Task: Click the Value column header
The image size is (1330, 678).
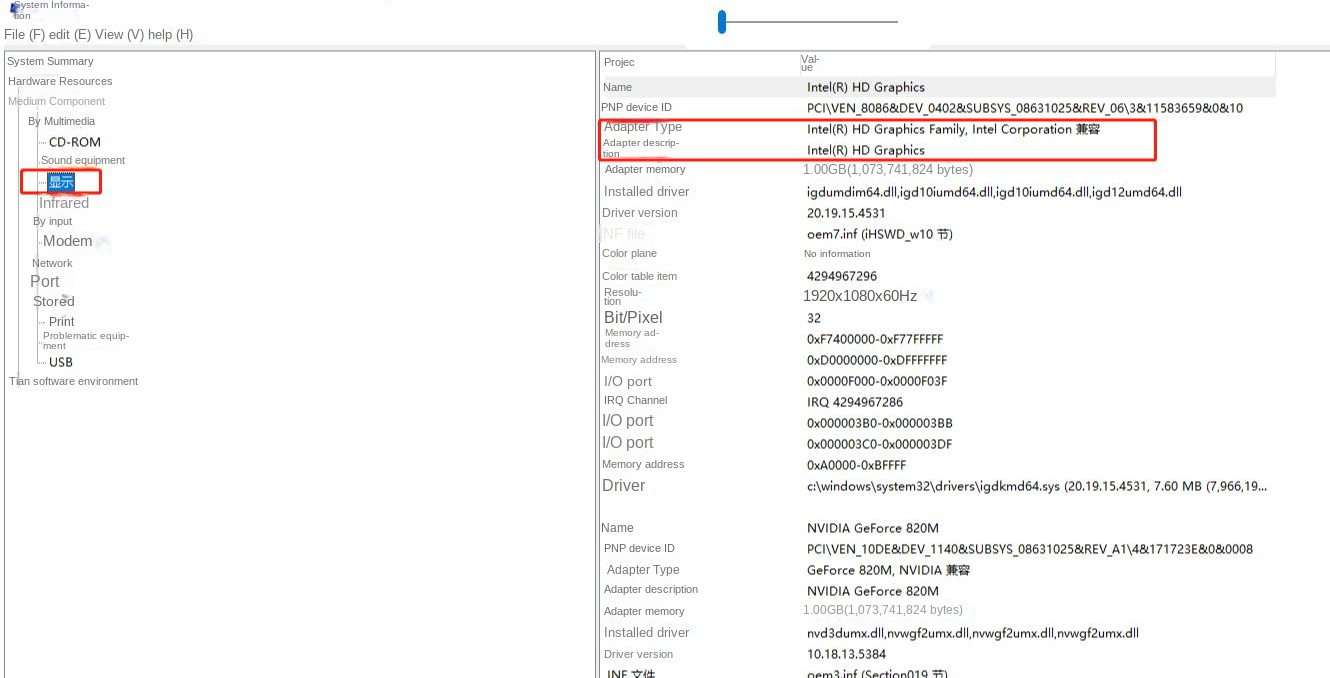Action: tap(810, 62)
